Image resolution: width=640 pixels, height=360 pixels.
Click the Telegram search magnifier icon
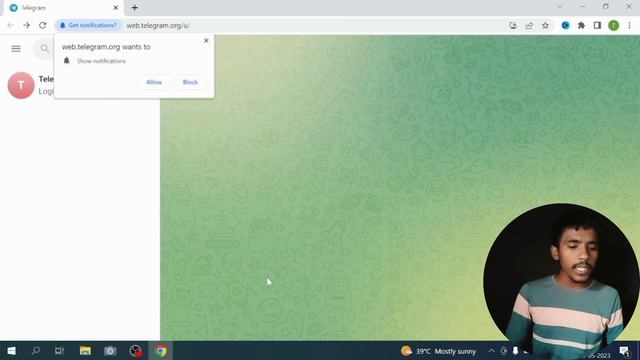[x=44, y=49]
